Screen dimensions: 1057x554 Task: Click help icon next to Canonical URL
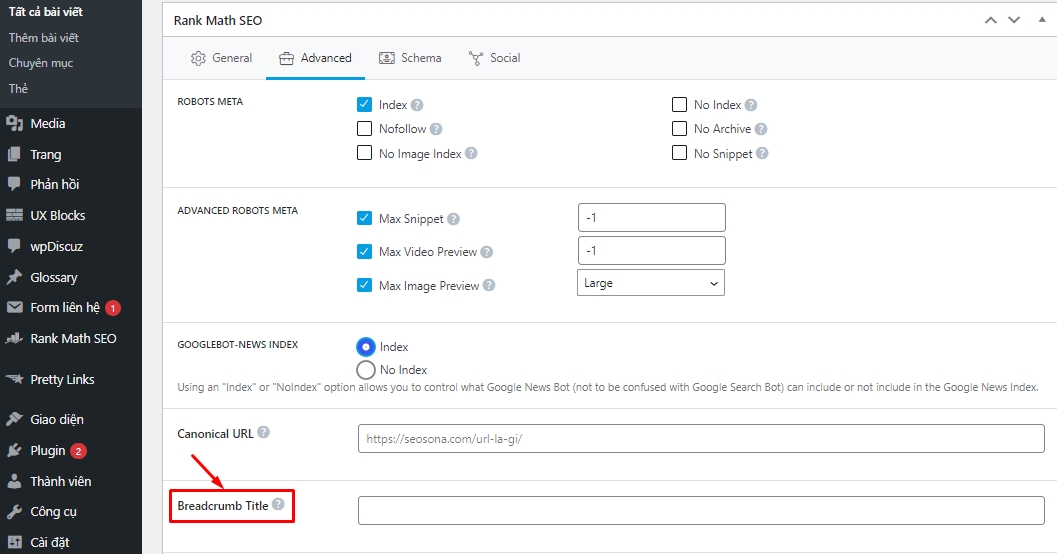[x=264, y=432]
